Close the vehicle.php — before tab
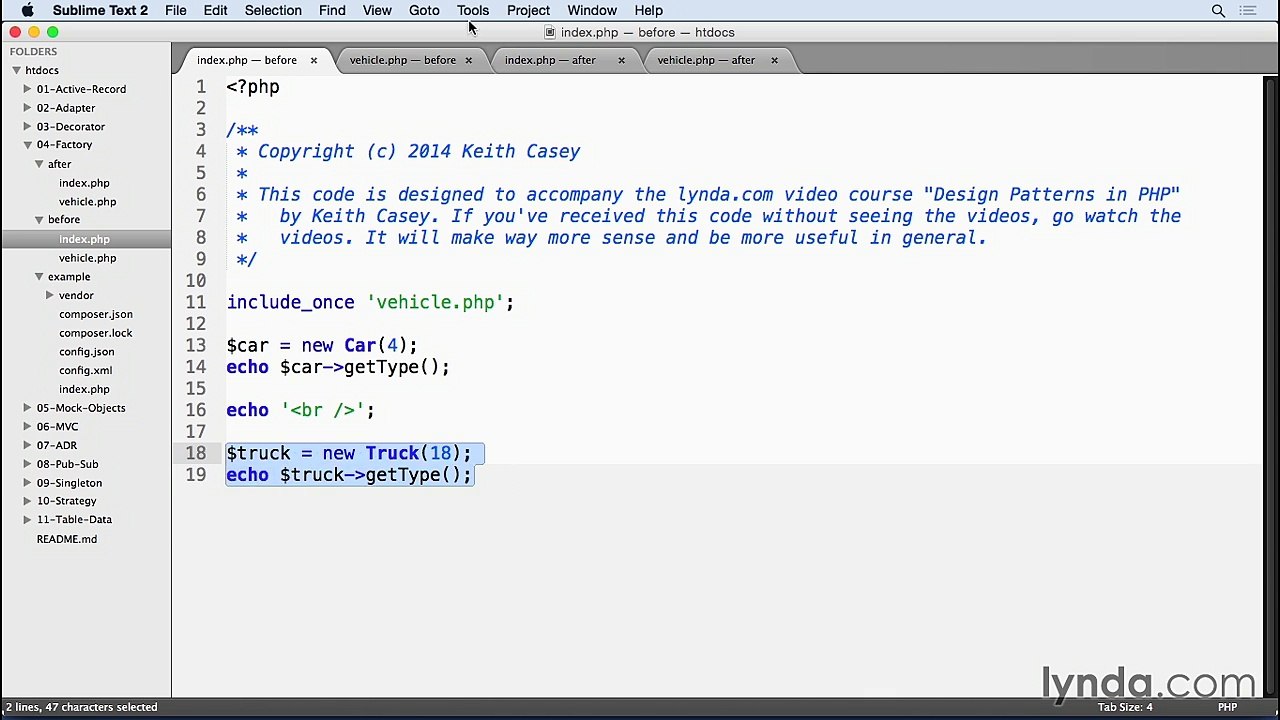This screenshot has height=720, width=1280. click(x=468, y=60)
